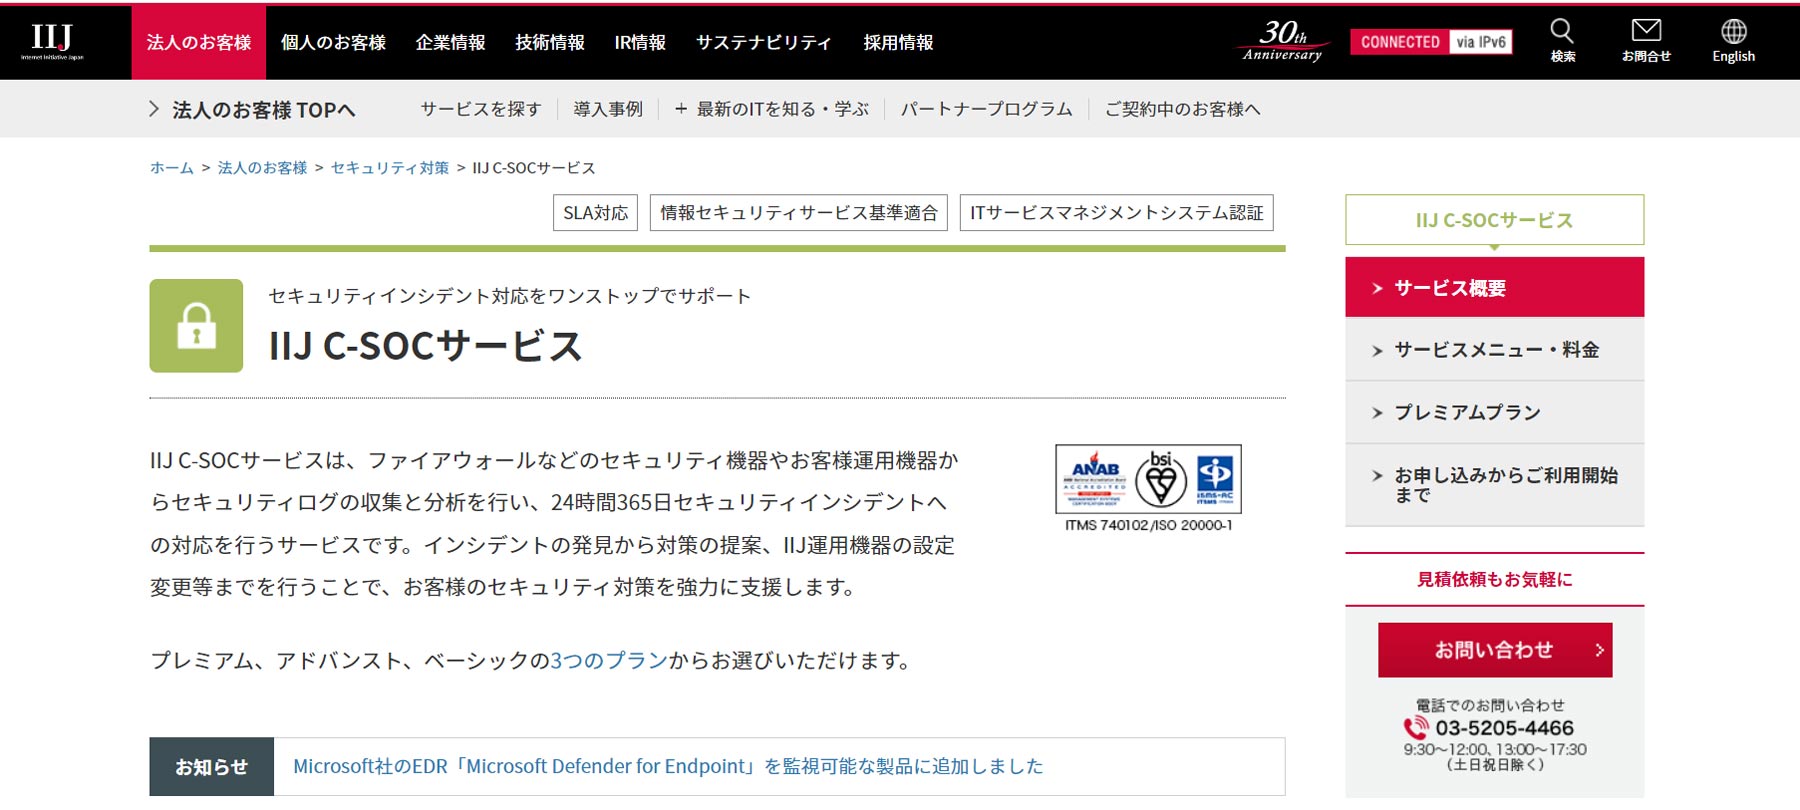This screenshot has width=1800, height=810.
Task: Click ITサービスマネジメントシステム認証 tag
Action: (x=1117, y=212)
